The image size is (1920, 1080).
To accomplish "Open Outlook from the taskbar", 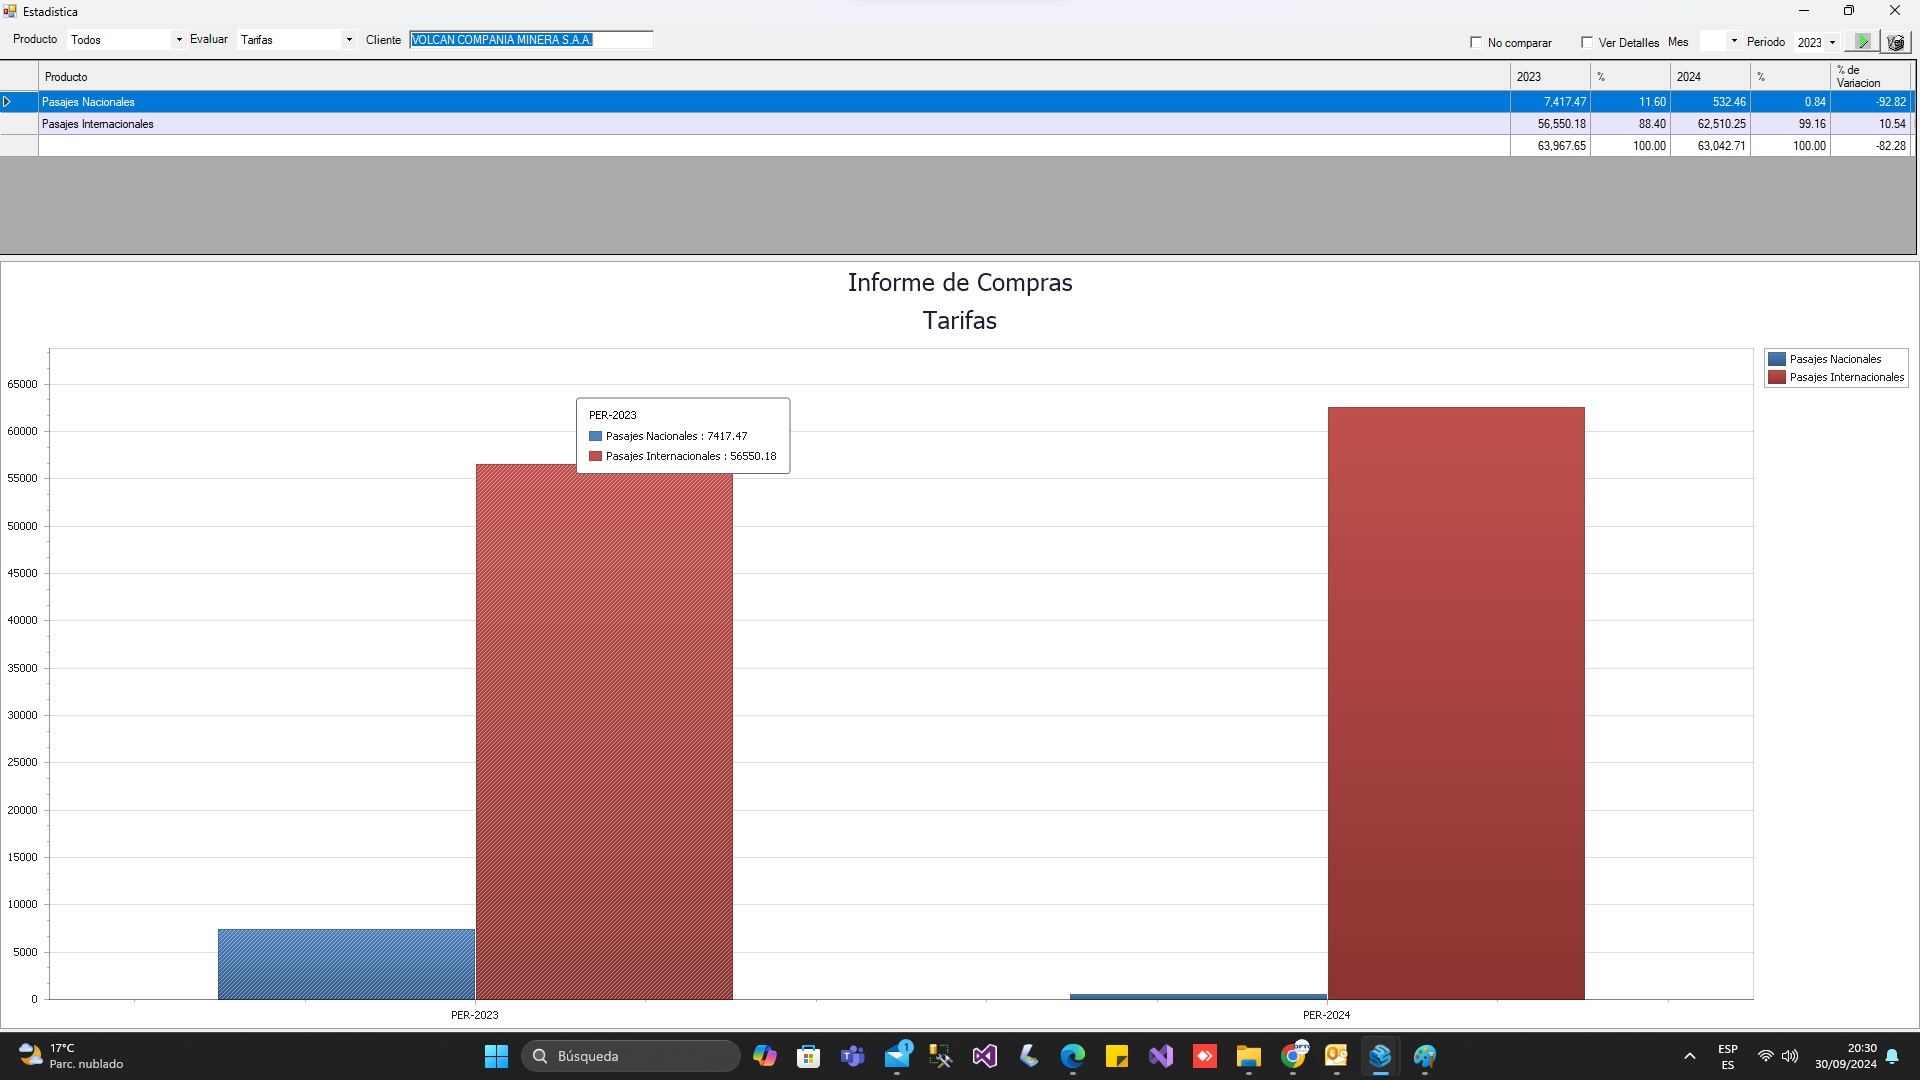I will 1337,1056.
